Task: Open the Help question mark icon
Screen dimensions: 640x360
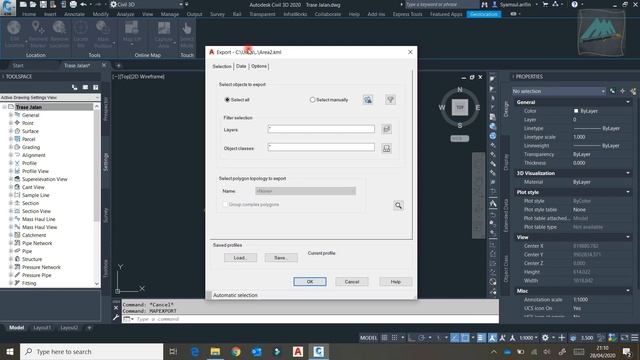Action: coord(574,4)
